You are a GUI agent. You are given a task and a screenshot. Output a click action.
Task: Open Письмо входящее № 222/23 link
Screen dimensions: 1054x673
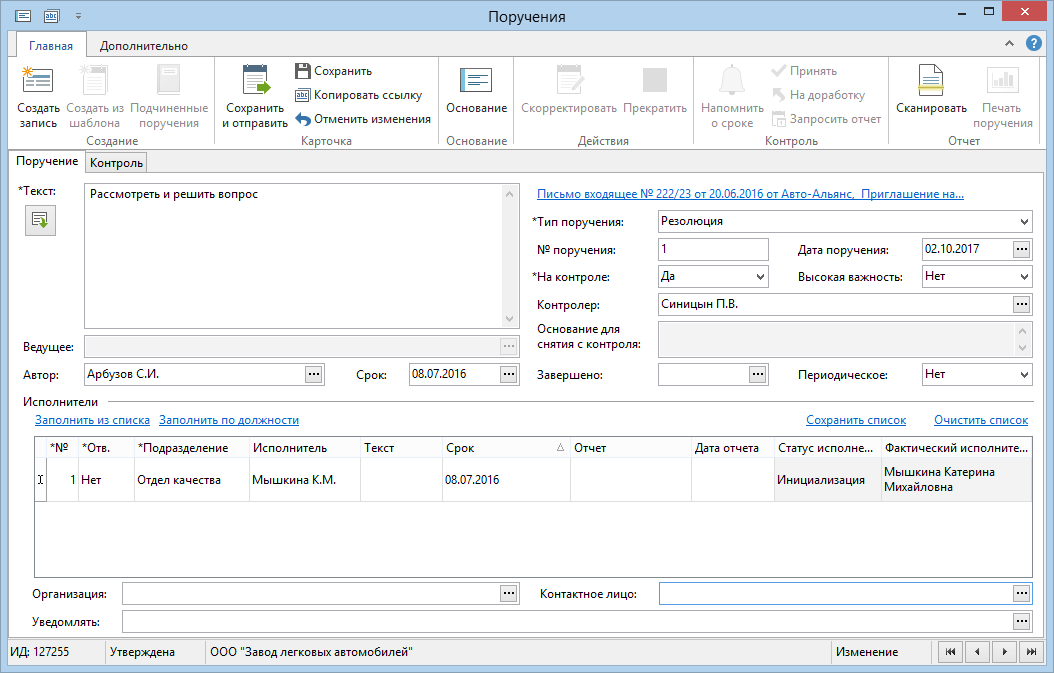click(750, 194)
